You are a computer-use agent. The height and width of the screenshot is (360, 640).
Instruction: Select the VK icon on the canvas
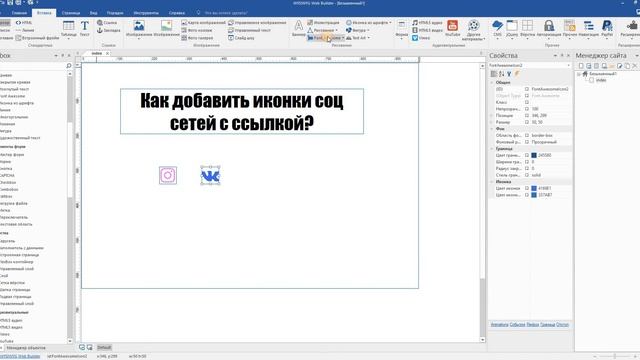point(210,176)
